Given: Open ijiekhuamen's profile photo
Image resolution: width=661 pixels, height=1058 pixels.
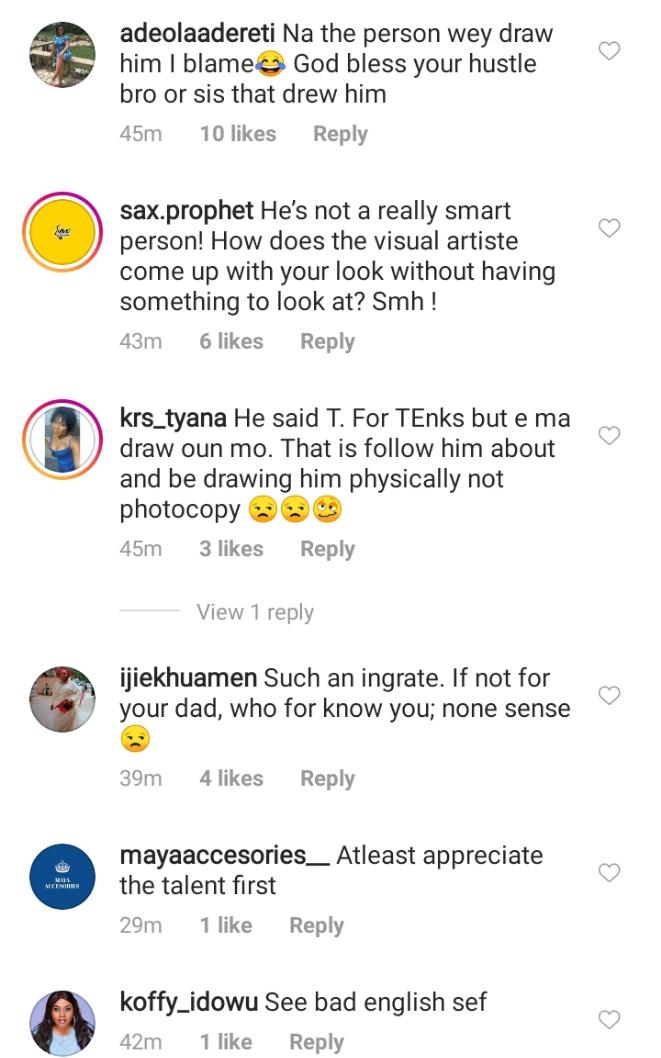Looking at the screenshot, I should 63,700.
